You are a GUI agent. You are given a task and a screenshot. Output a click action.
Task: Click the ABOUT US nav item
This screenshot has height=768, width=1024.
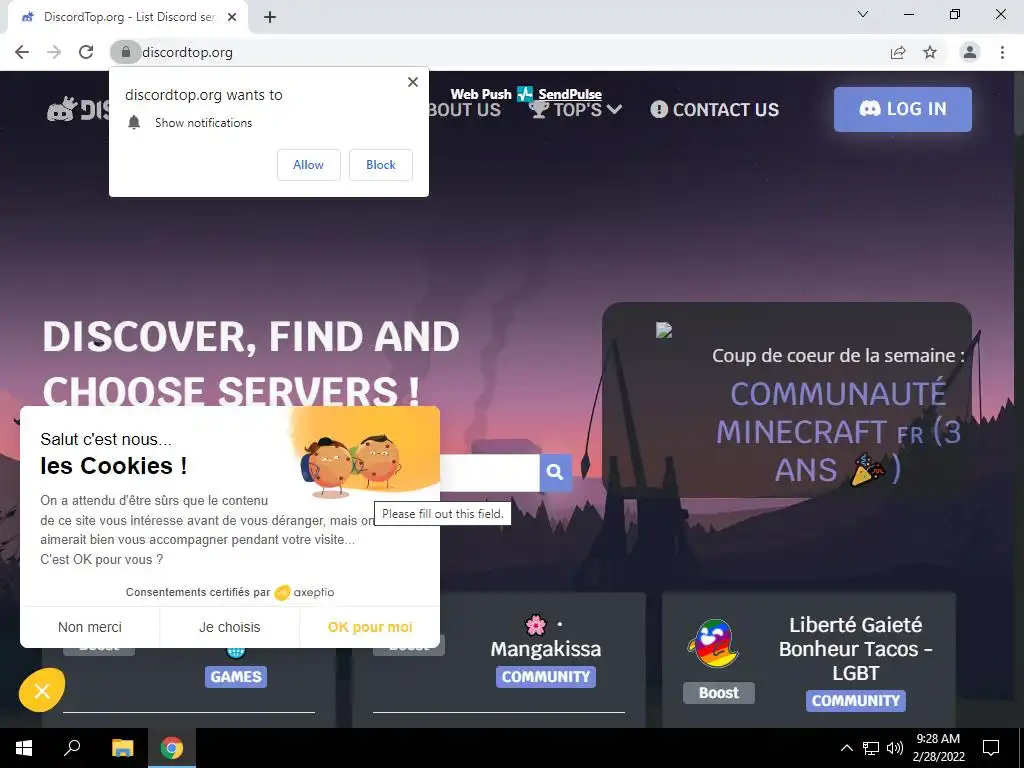coord(464,110)
